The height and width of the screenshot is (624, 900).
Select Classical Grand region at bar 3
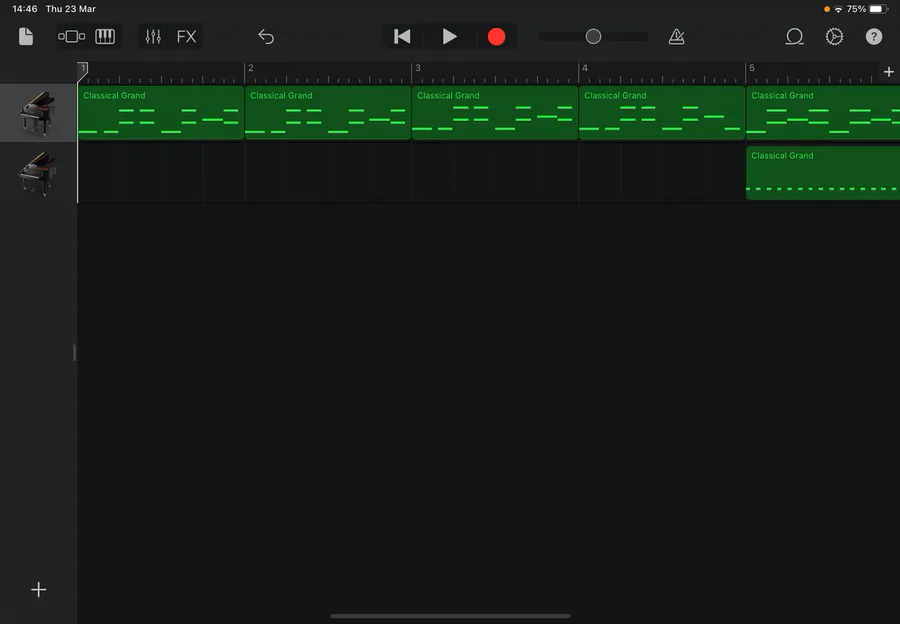(x=495, y=113)
